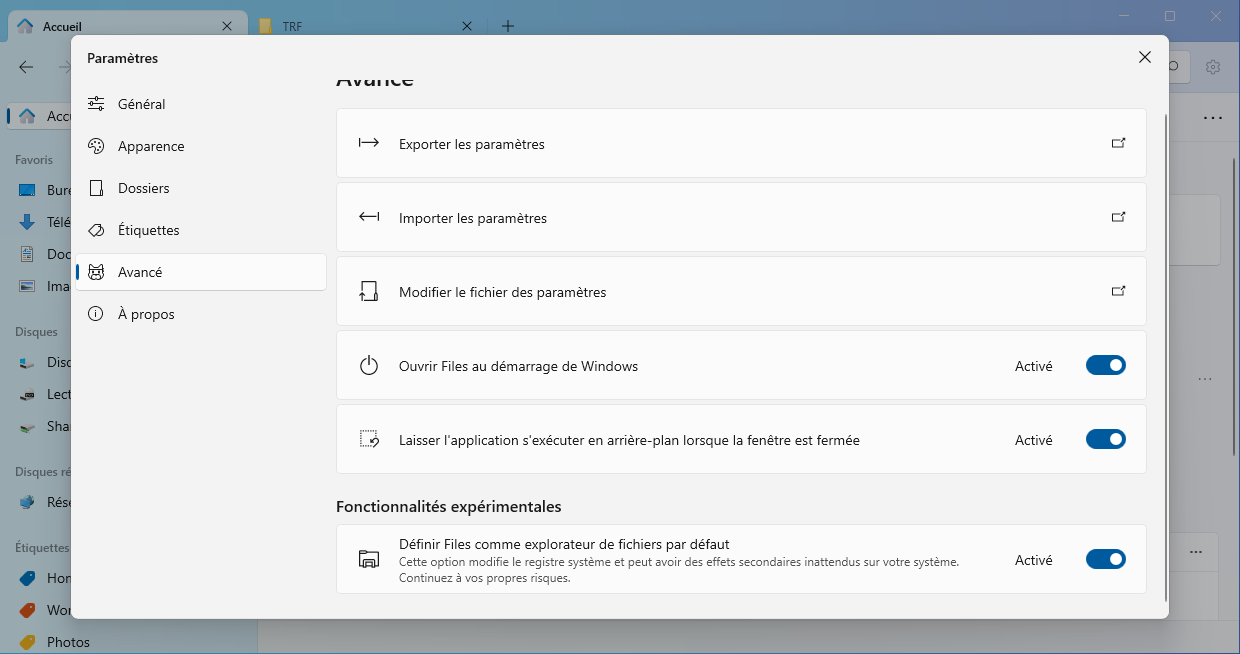Close the Paramètres dialog
1240x654 pixels.
pos(1145,58)
